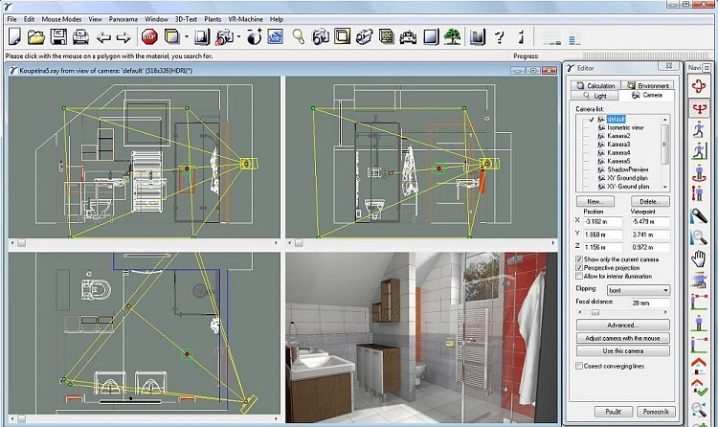Viewport: 718px width, 427px height.
Task: Open the Clipping dropdown
Action: point(638,289)
